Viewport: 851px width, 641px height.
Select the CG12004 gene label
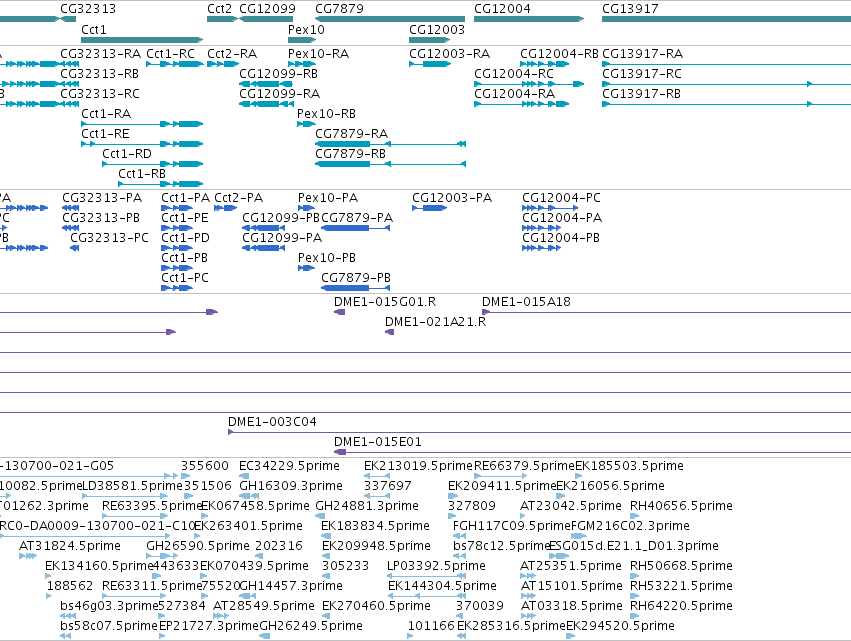502,9
